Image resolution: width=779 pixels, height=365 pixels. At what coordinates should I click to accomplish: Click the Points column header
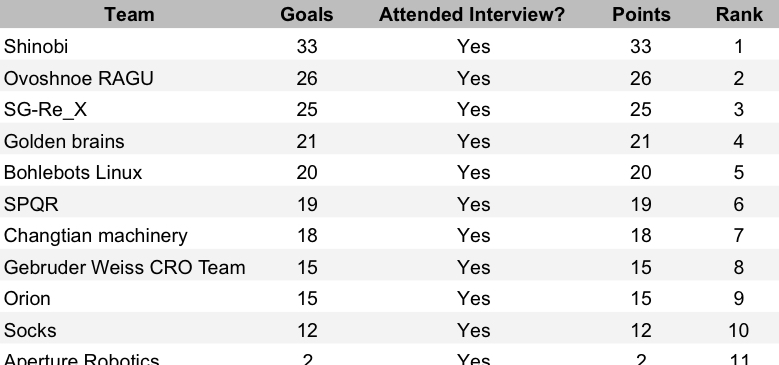tap(641, 14)
